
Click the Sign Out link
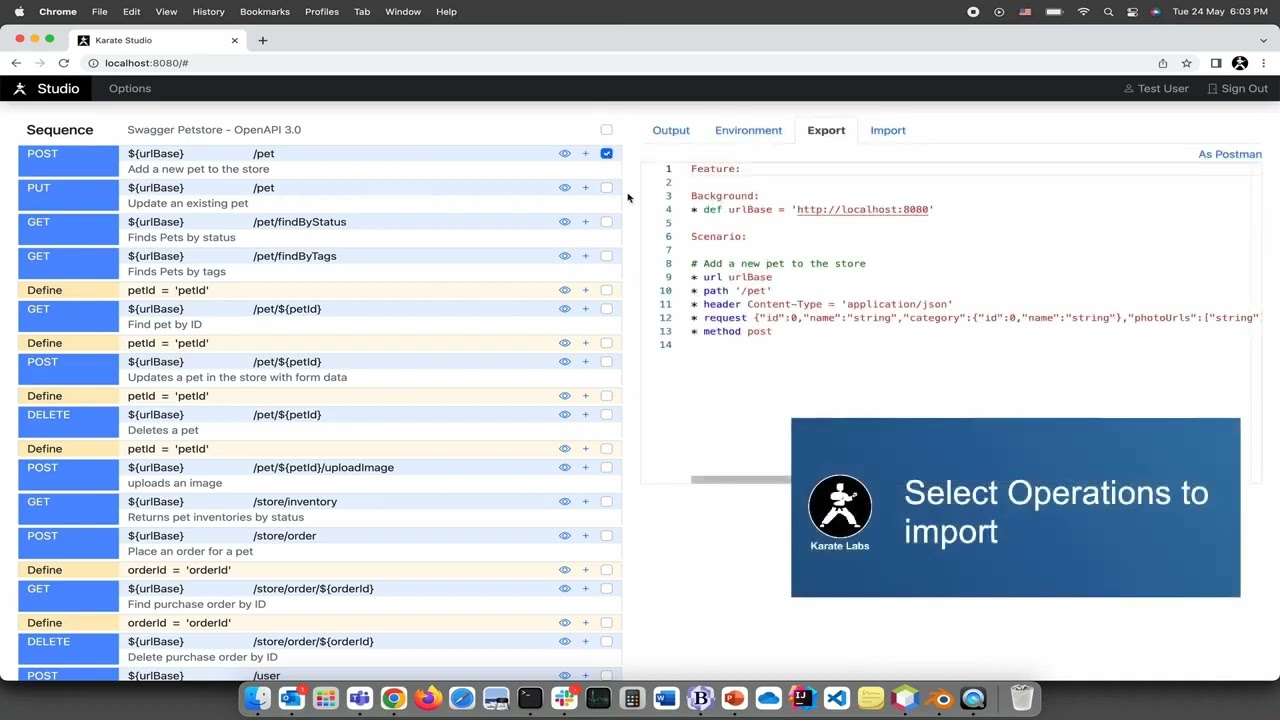(1238, 88)
